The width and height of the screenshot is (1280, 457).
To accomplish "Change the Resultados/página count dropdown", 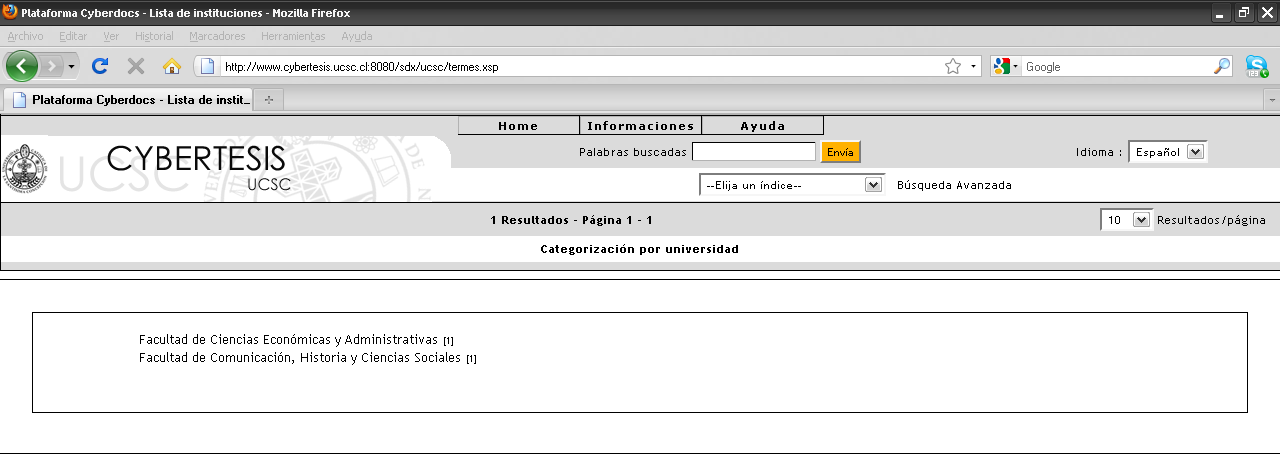I will click(x=1126, y=220).
